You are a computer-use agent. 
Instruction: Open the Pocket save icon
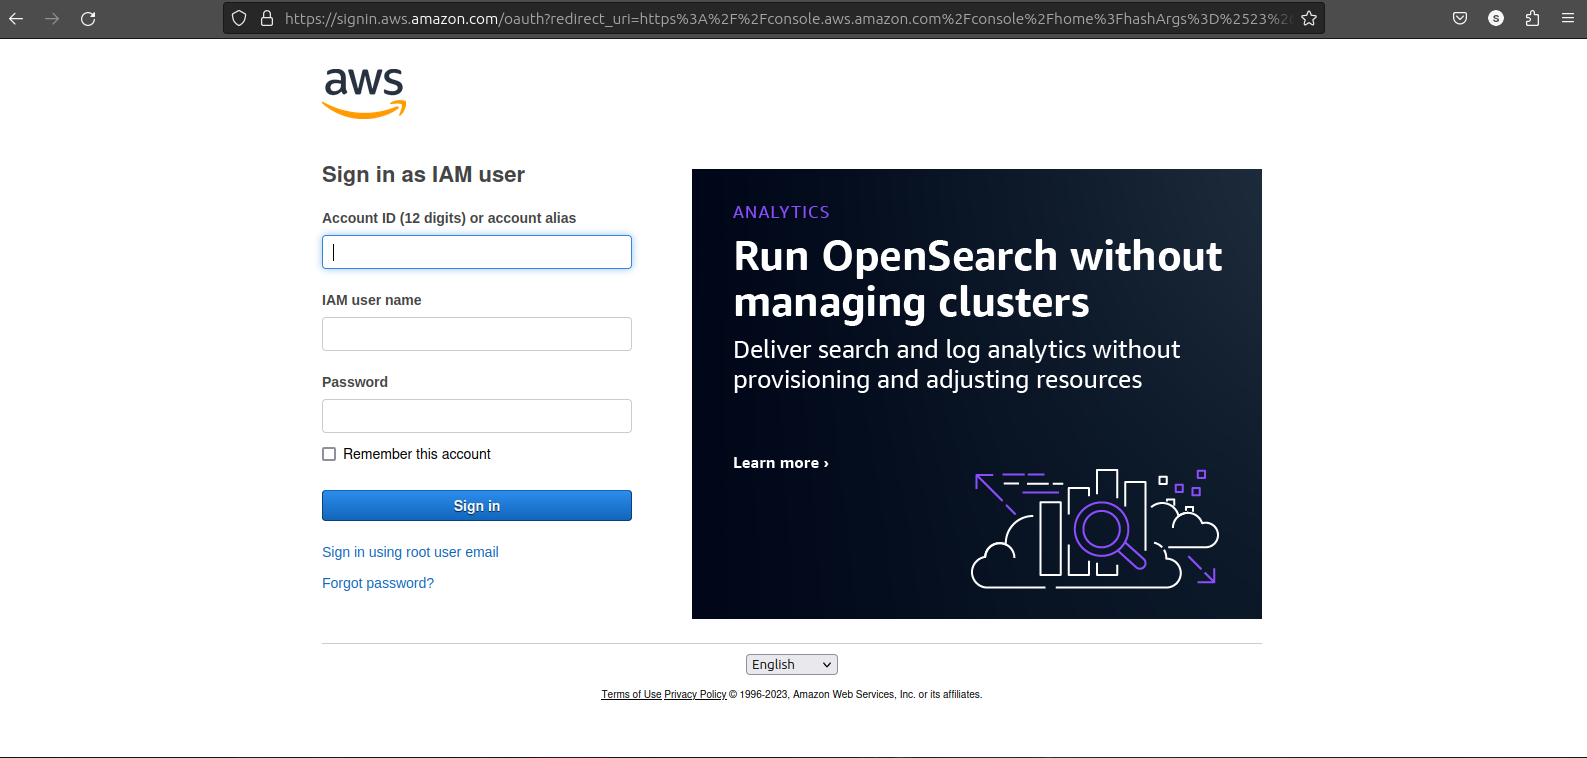point(1460,18)
